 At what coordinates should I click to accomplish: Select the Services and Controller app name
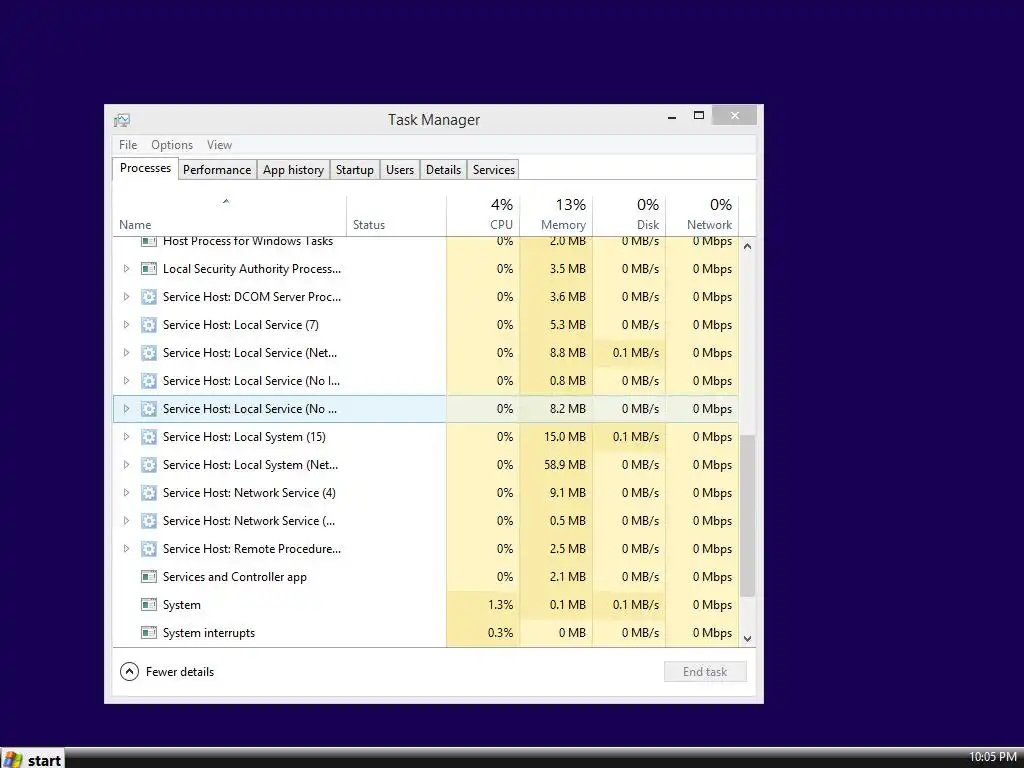[x=234, y=577]
